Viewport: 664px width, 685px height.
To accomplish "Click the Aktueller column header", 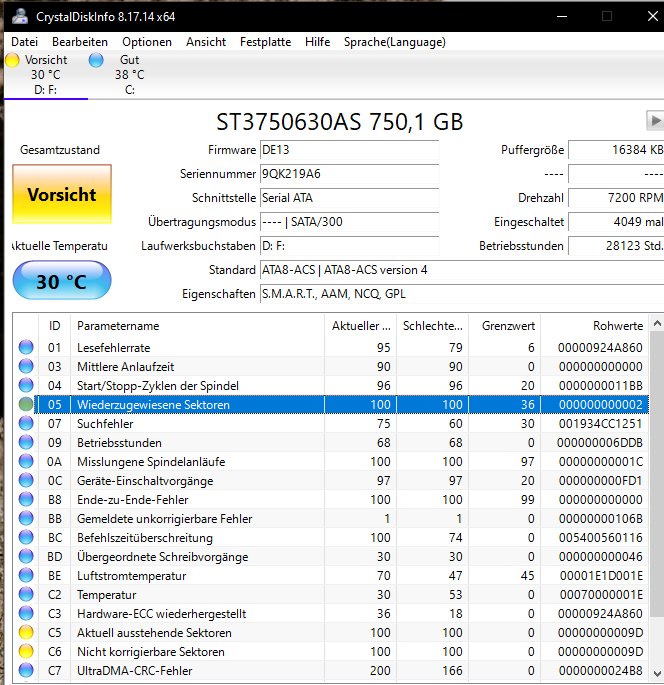I will 360,326.
